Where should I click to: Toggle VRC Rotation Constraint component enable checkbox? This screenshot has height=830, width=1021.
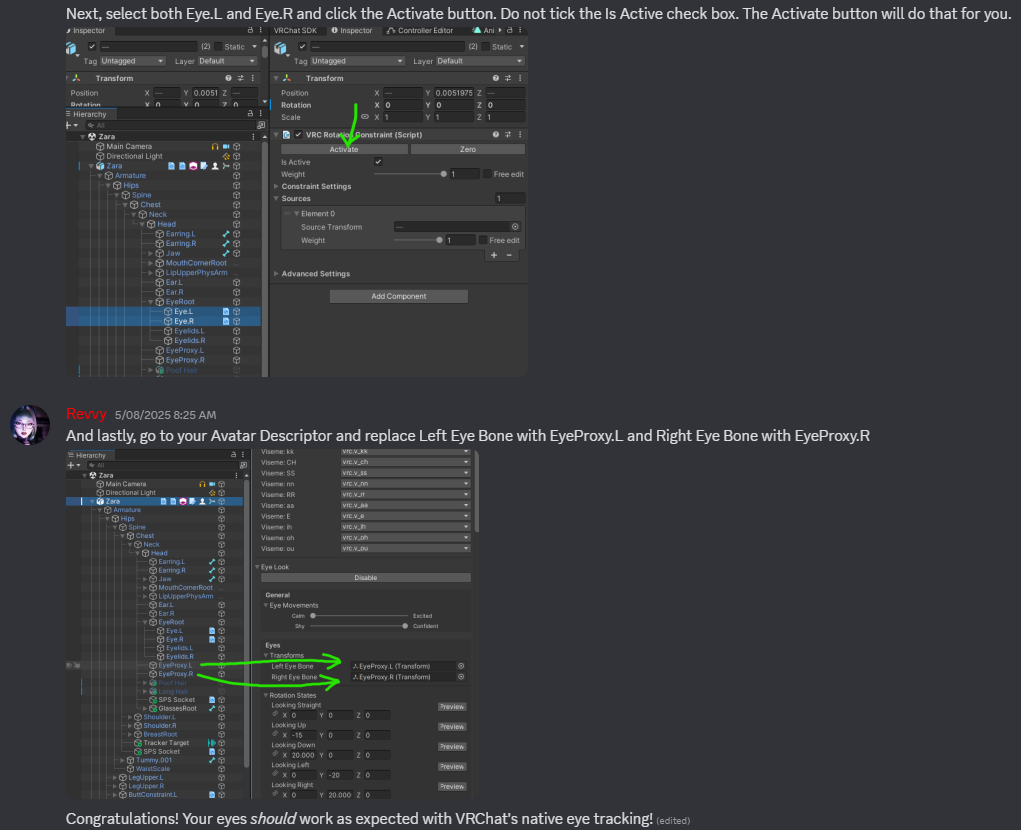coord(298,134)
